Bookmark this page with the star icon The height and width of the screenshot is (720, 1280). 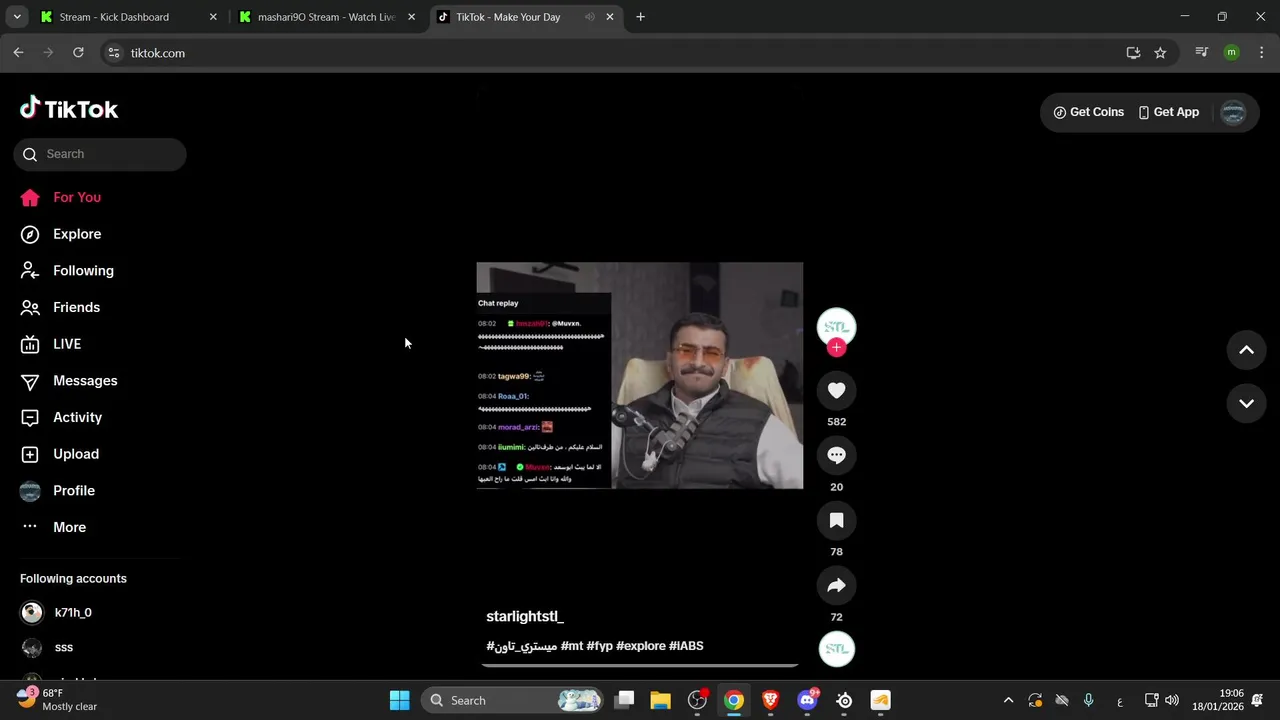1160,53
